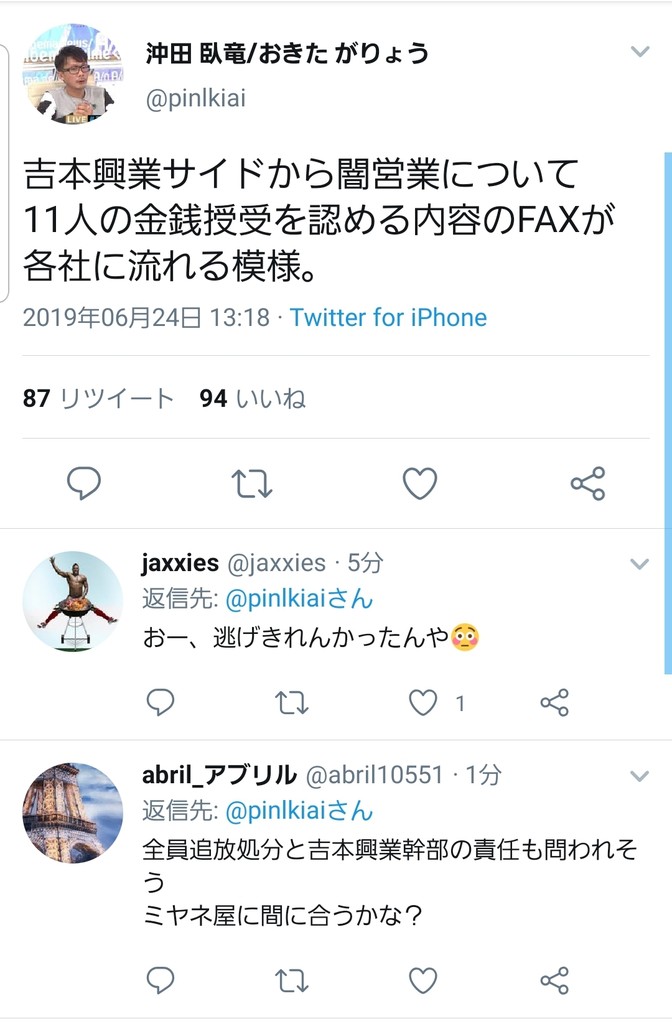This screenshot has width=672, height=1024.
Task: Share abril_アブリル's reply
Action: click(554, 980)
